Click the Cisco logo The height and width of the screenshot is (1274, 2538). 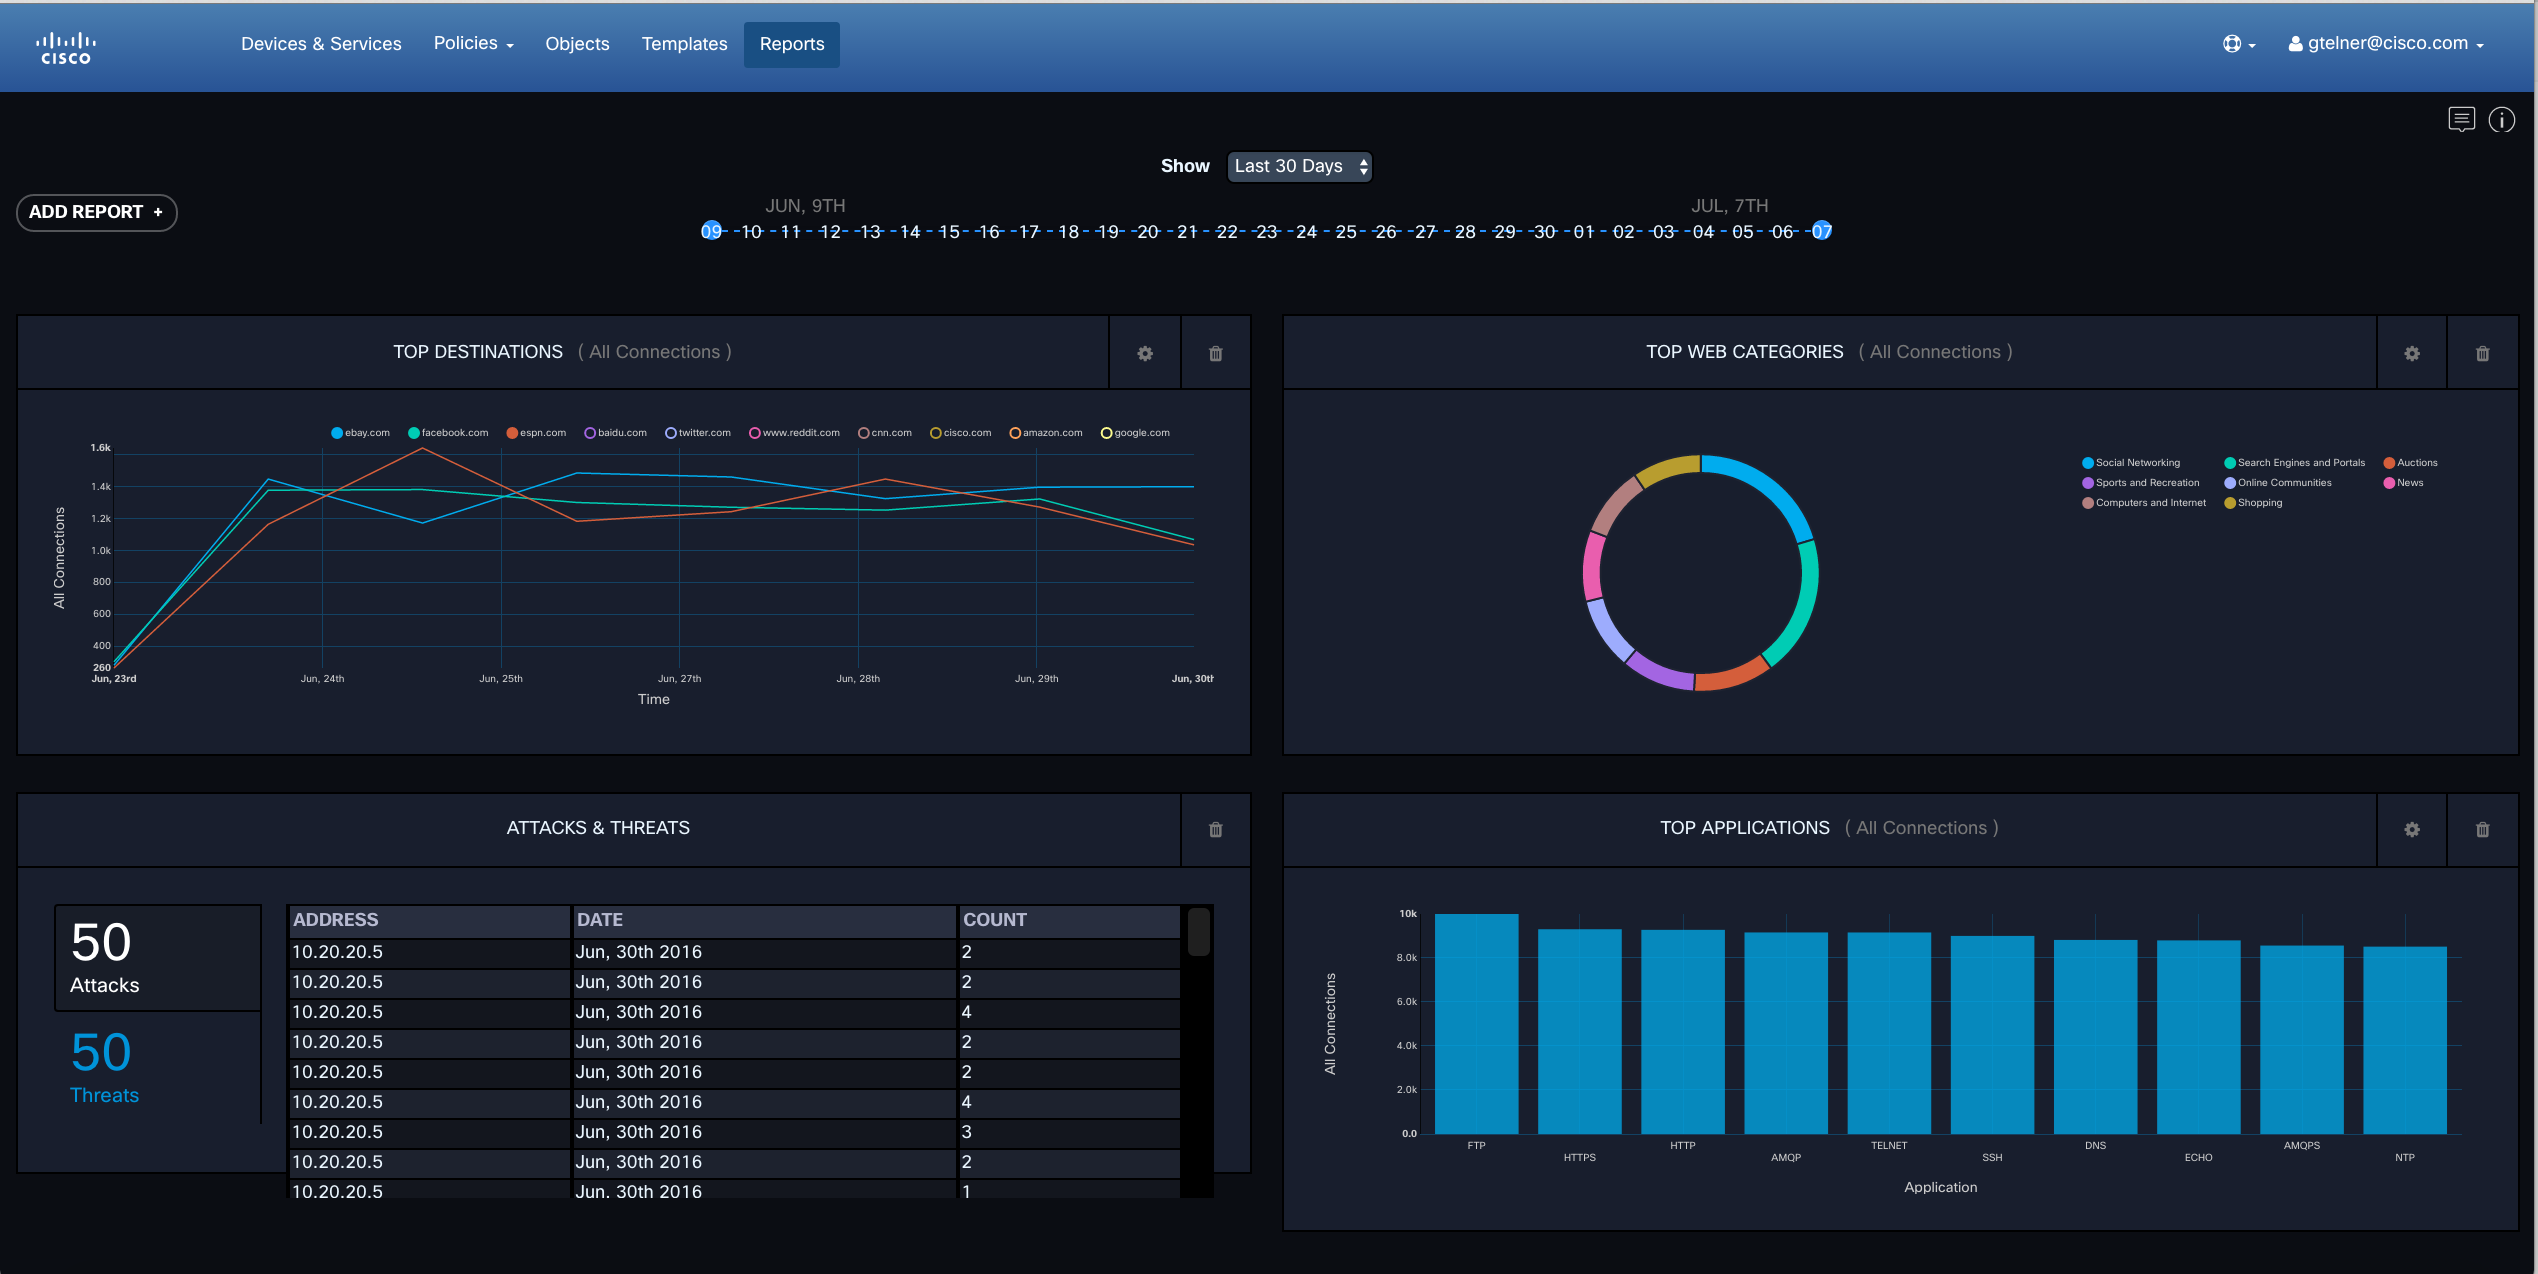66,46
